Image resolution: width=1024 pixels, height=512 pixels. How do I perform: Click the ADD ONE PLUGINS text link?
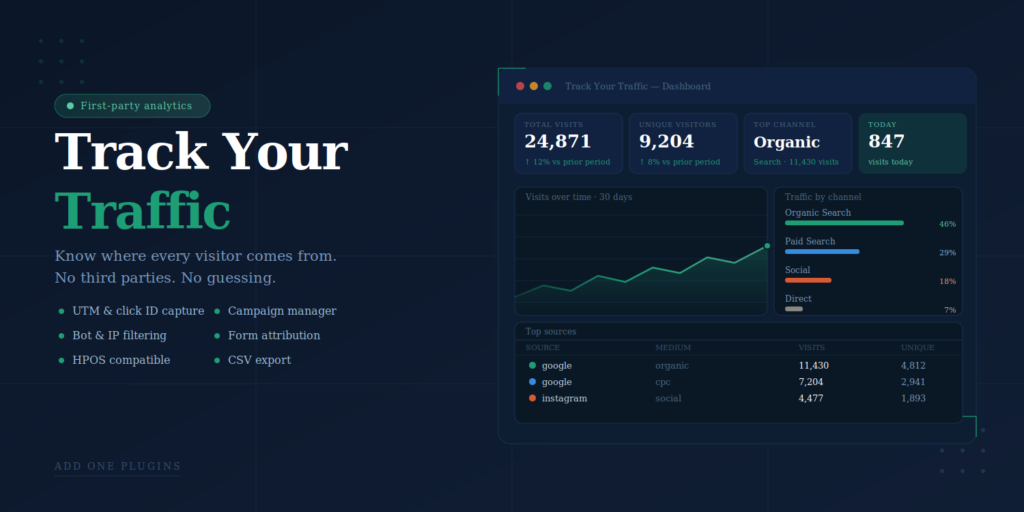click(x=118, y=466)
